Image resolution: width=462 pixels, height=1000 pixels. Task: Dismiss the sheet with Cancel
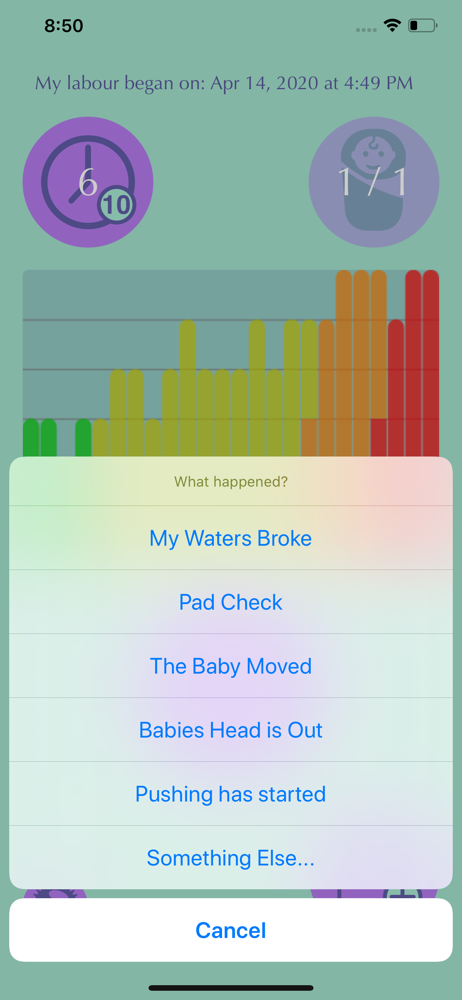[231, 930]
